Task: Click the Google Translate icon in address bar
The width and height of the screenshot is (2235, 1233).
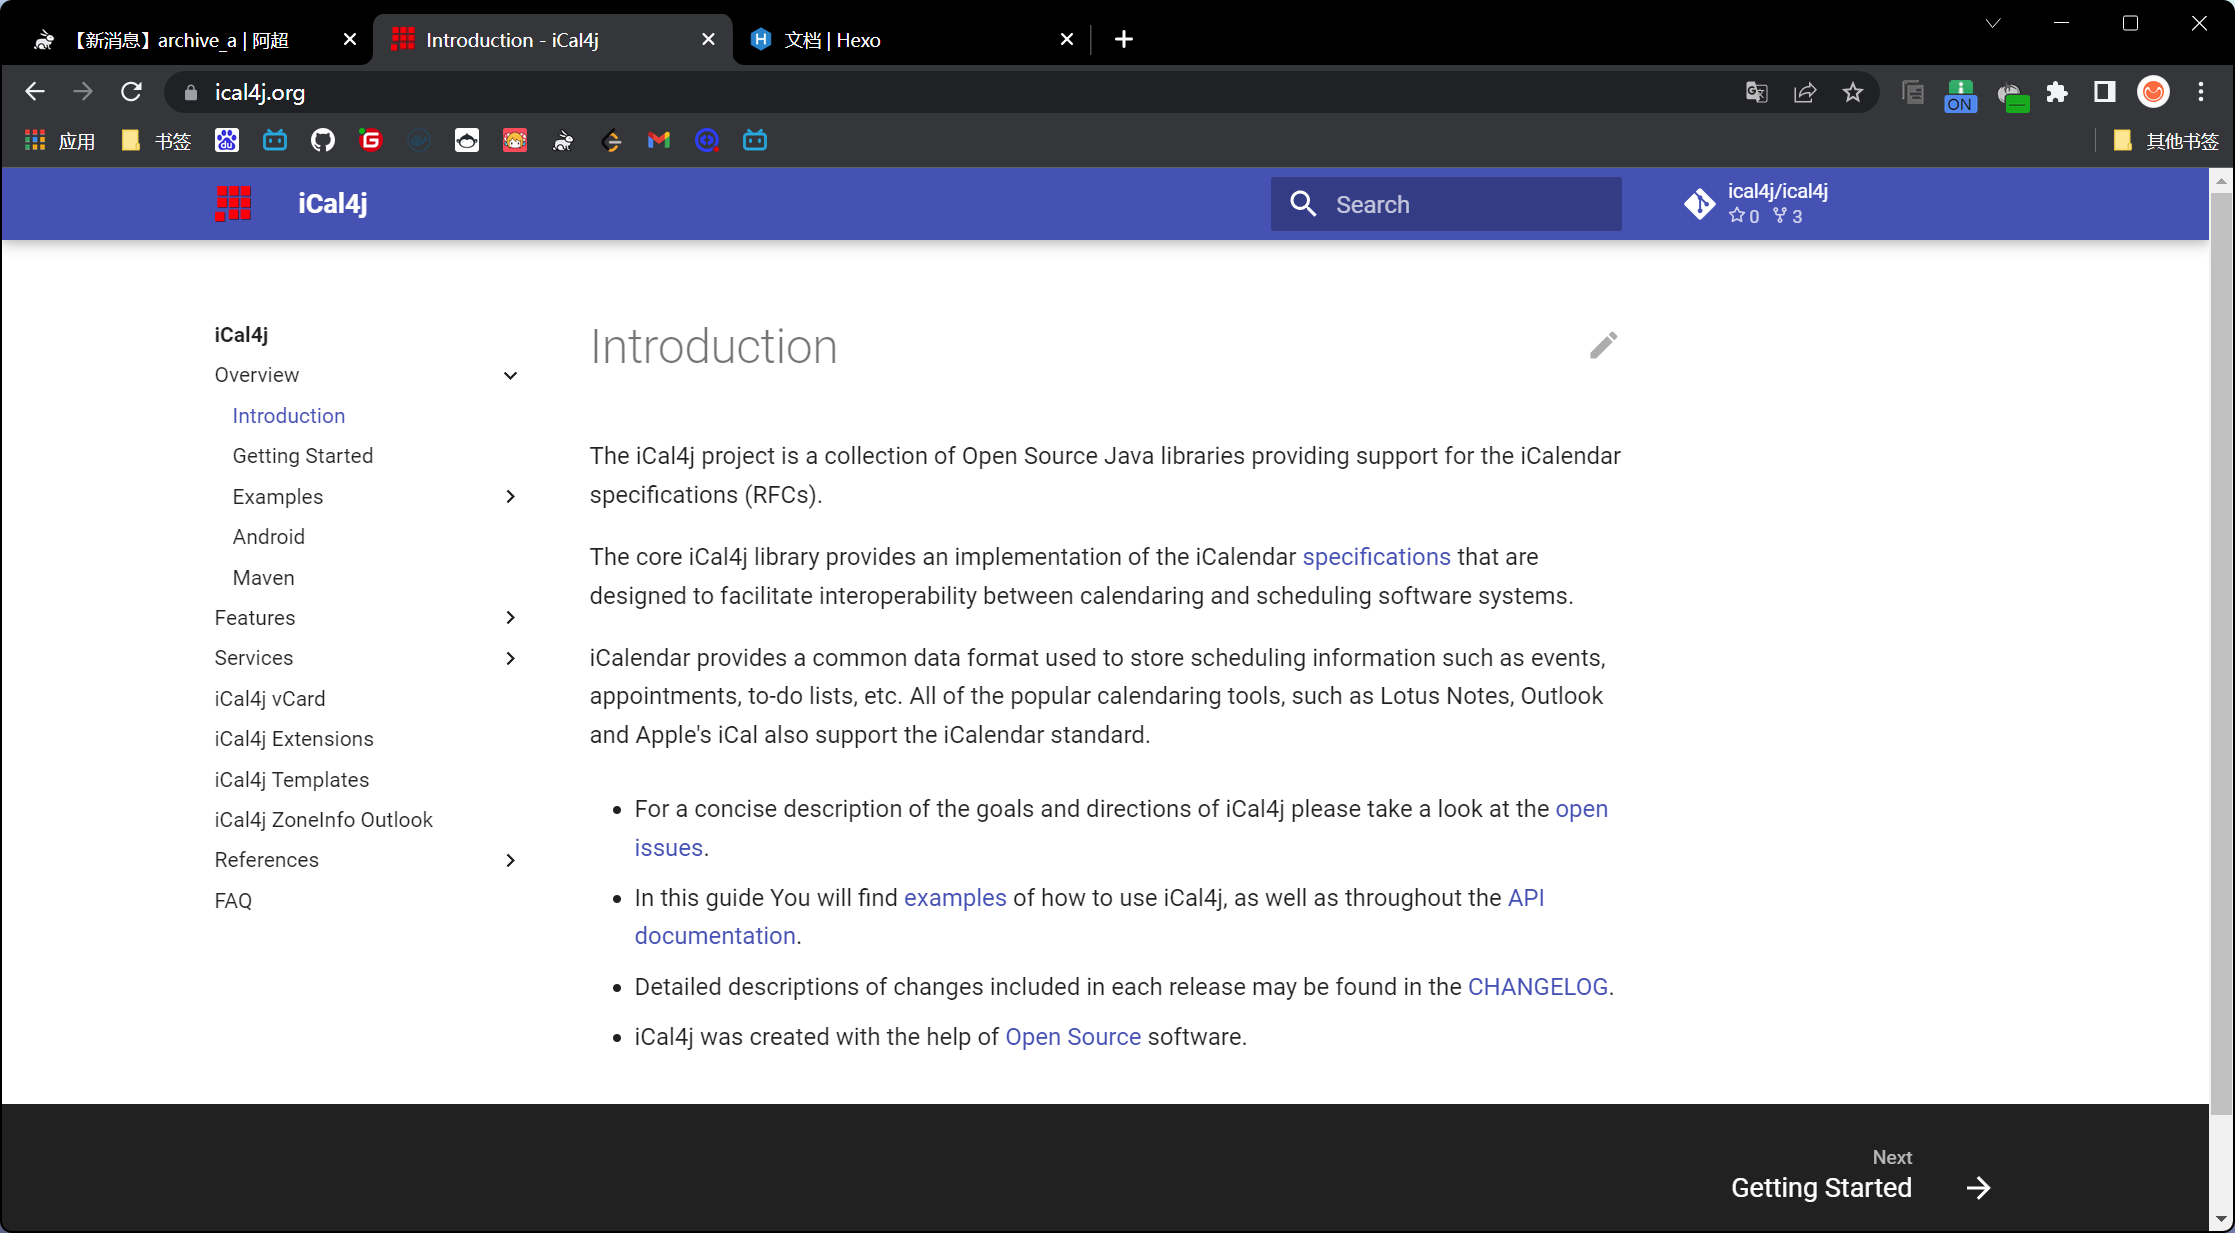Action: point(1756,92)
